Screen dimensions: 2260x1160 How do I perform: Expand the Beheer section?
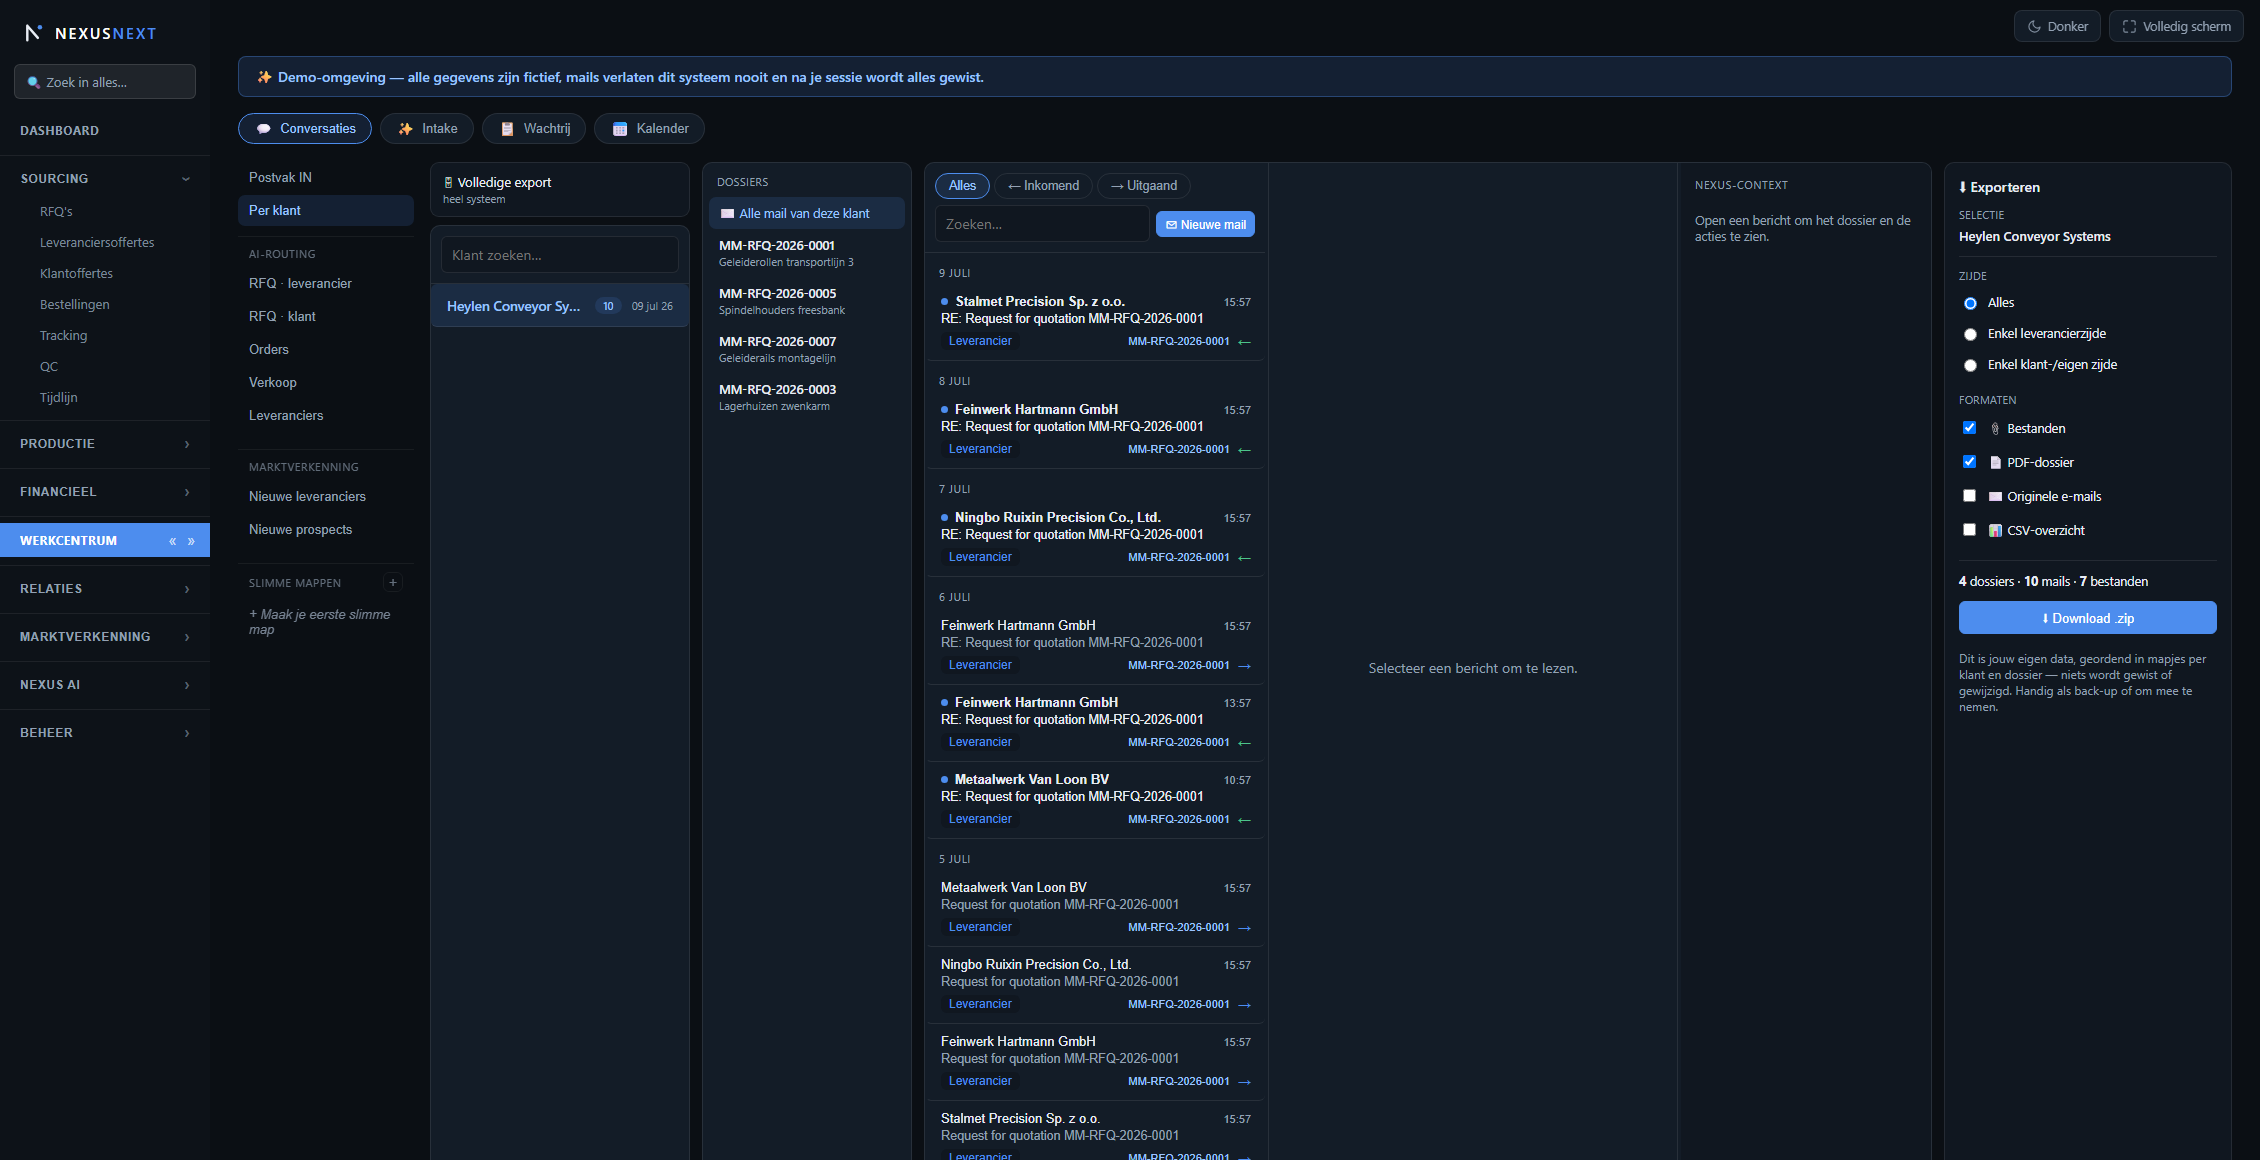105,733
